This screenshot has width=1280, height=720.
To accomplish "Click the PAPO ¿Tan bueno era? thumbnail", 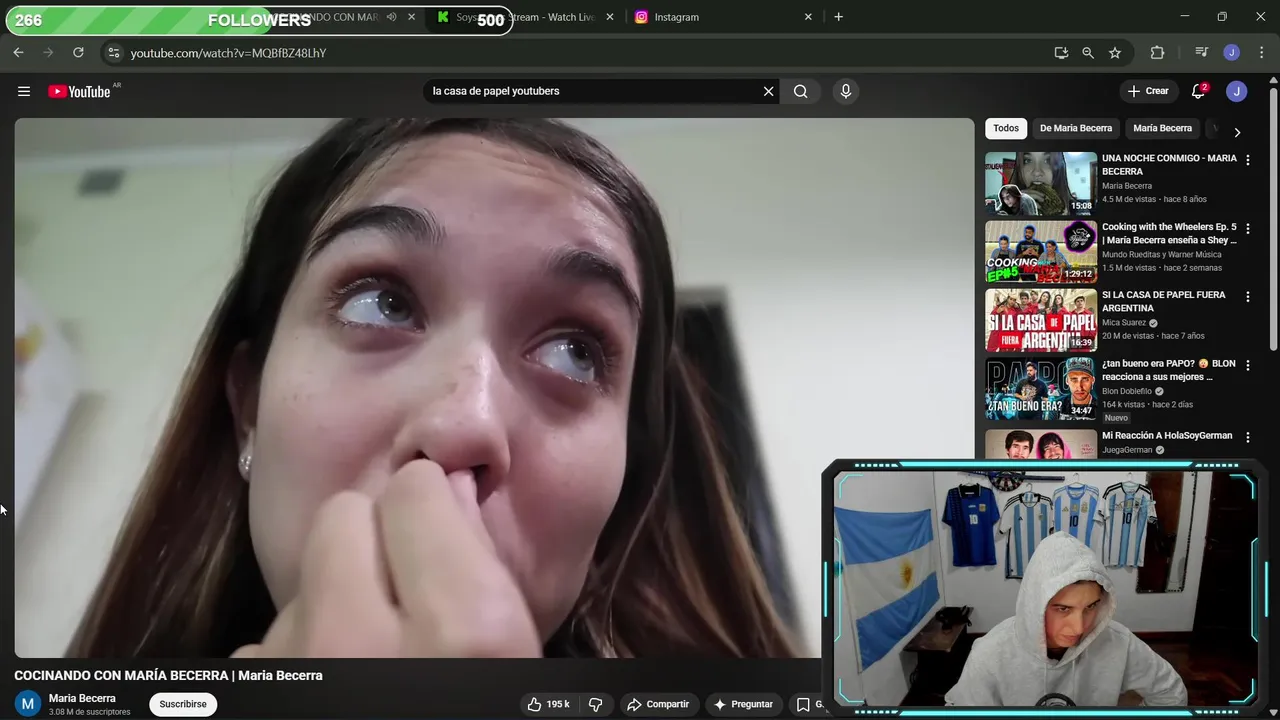I will point(1041,389).
